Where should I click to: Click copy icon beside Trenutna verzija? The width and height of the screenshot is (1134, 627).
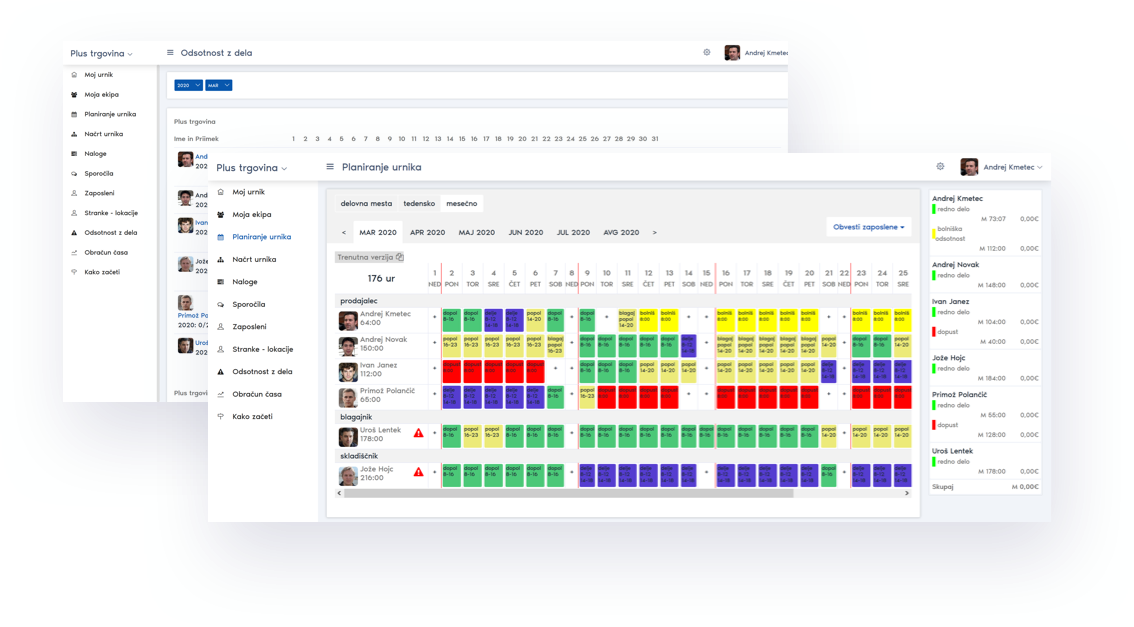(x=400, y=257)
